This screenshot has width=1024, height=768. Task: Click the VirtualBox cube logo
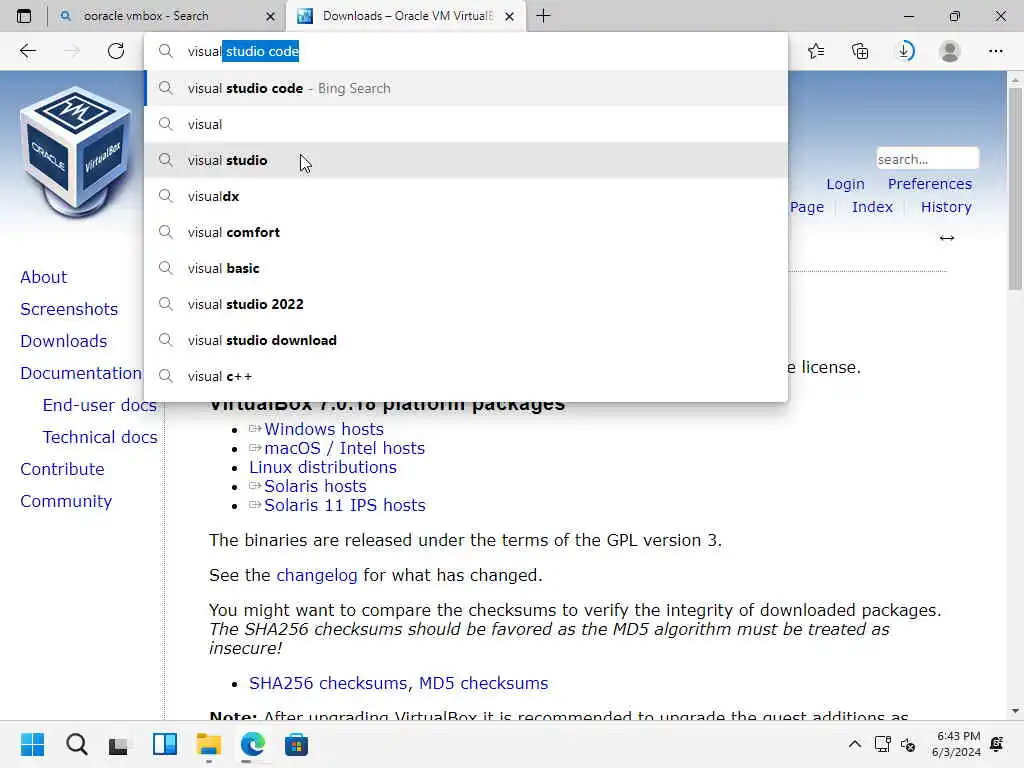coord(75,152)
